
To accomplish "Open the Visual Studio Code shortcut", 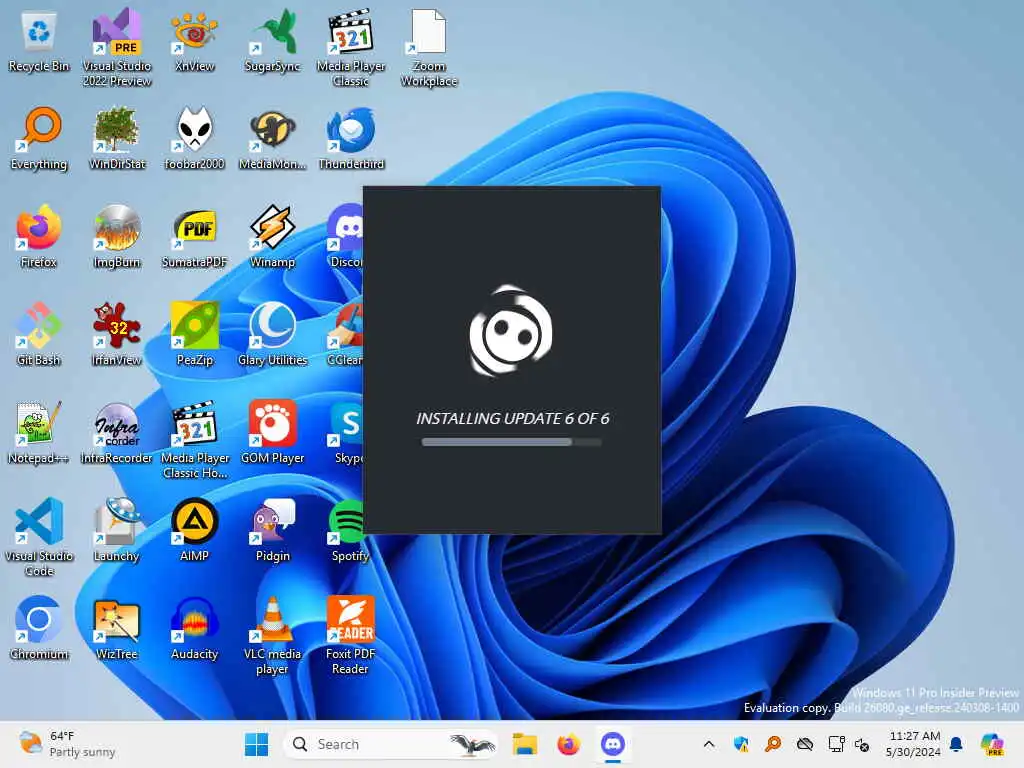I will coord(39,537).
